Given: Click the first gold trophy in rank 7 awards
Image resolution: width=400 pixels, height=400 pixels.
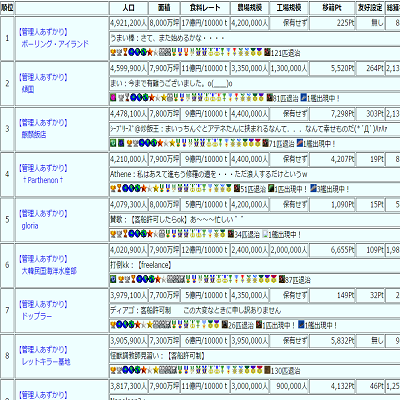Looking at the screenshot, I should pyautogui.click(x=113, y=325).
